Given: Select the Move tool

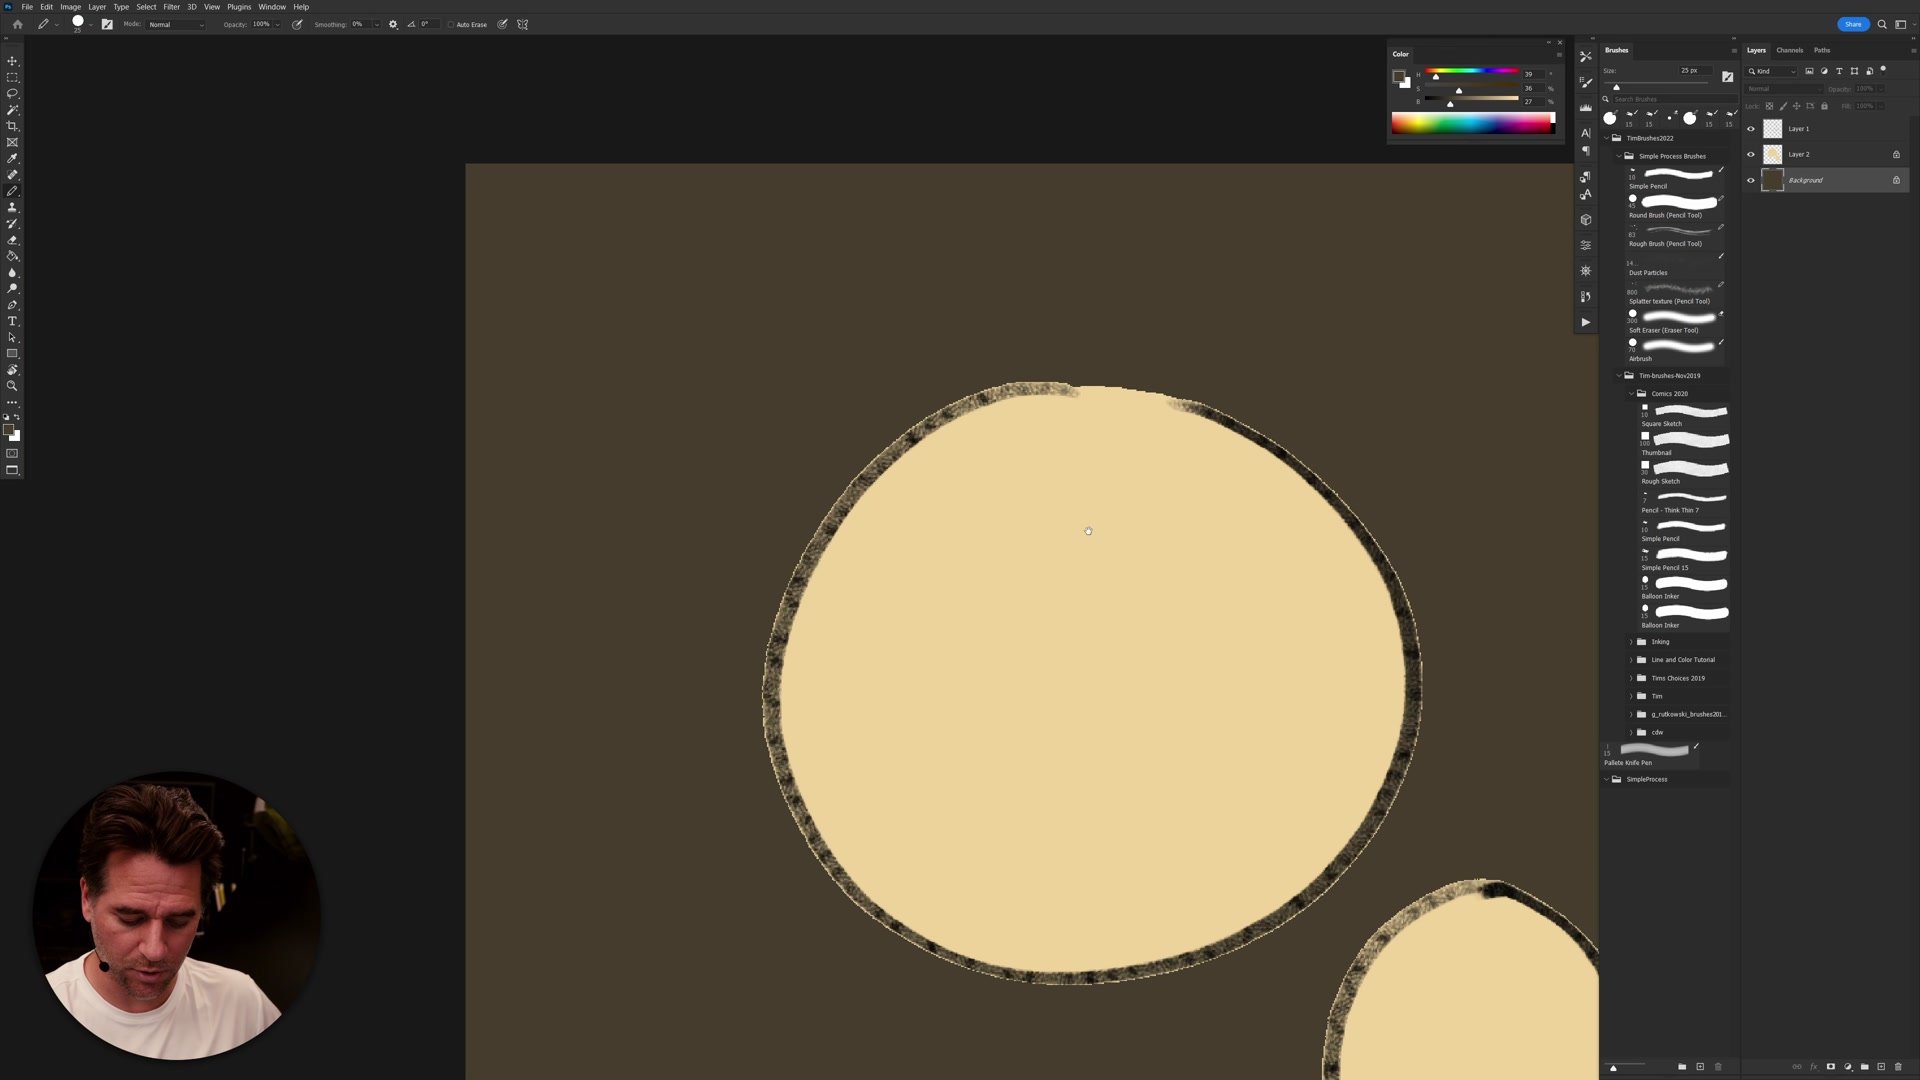Looking at the screenshot, I should (x=13, y=60).
